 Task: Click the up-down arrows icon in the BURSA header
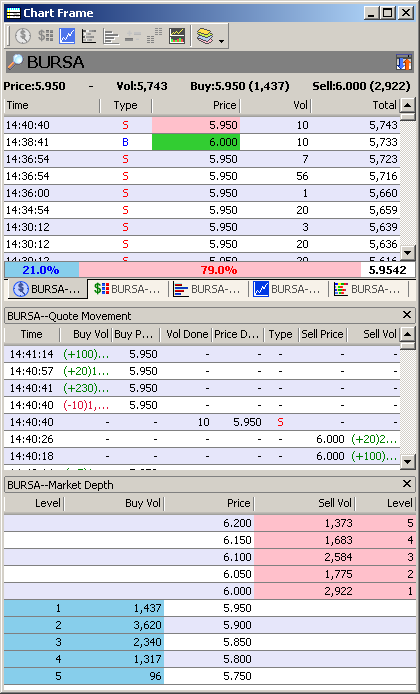tap(404, 62)
